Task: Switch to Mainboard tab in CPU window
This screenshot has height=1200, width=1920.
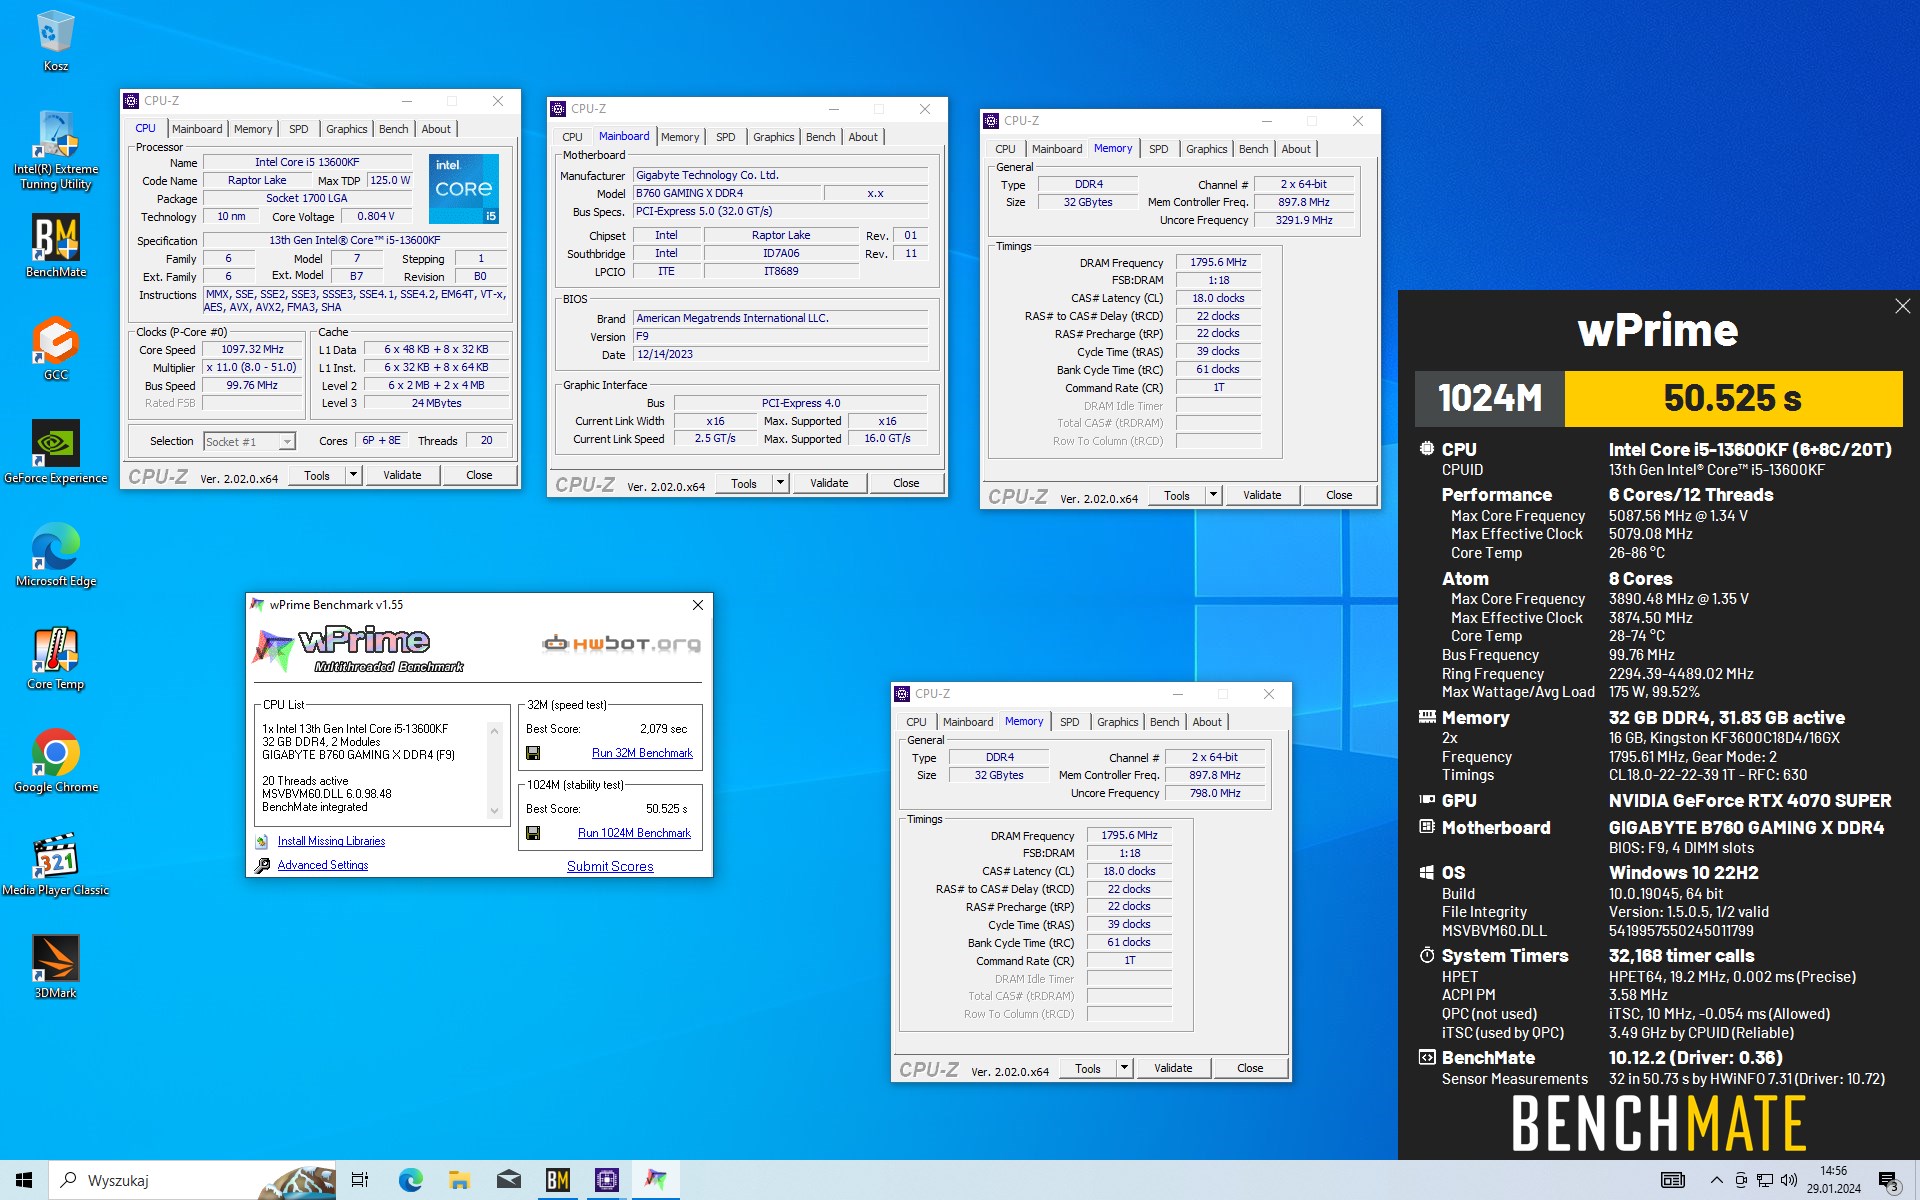Action: click(197, 129)
